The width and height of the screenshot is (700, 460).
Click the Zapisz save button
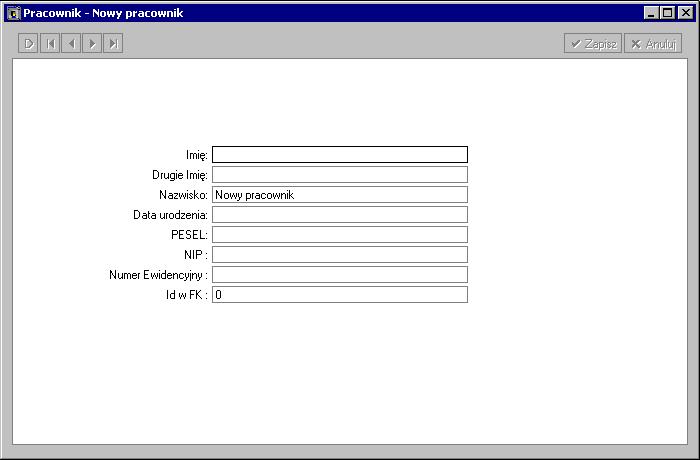[x=593, y=43]
